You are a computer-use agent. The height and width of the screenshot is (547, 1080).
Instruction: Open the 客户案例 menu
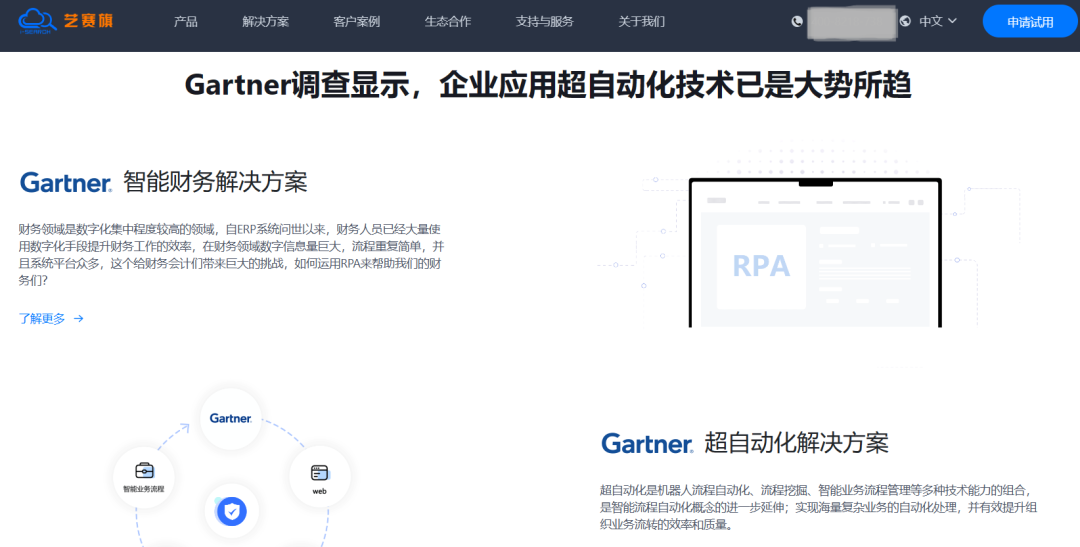coord(357,21)
